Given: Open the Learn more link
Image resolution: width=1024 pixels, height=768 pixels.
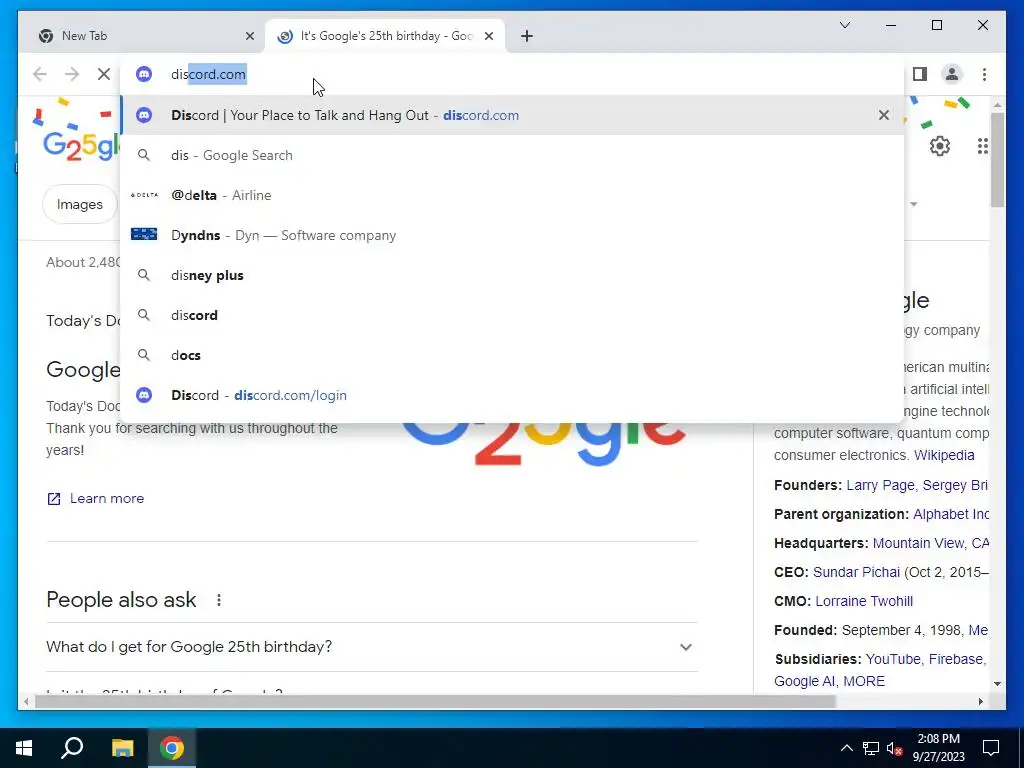Looking at the screenshot, I should tap(95, 498).
